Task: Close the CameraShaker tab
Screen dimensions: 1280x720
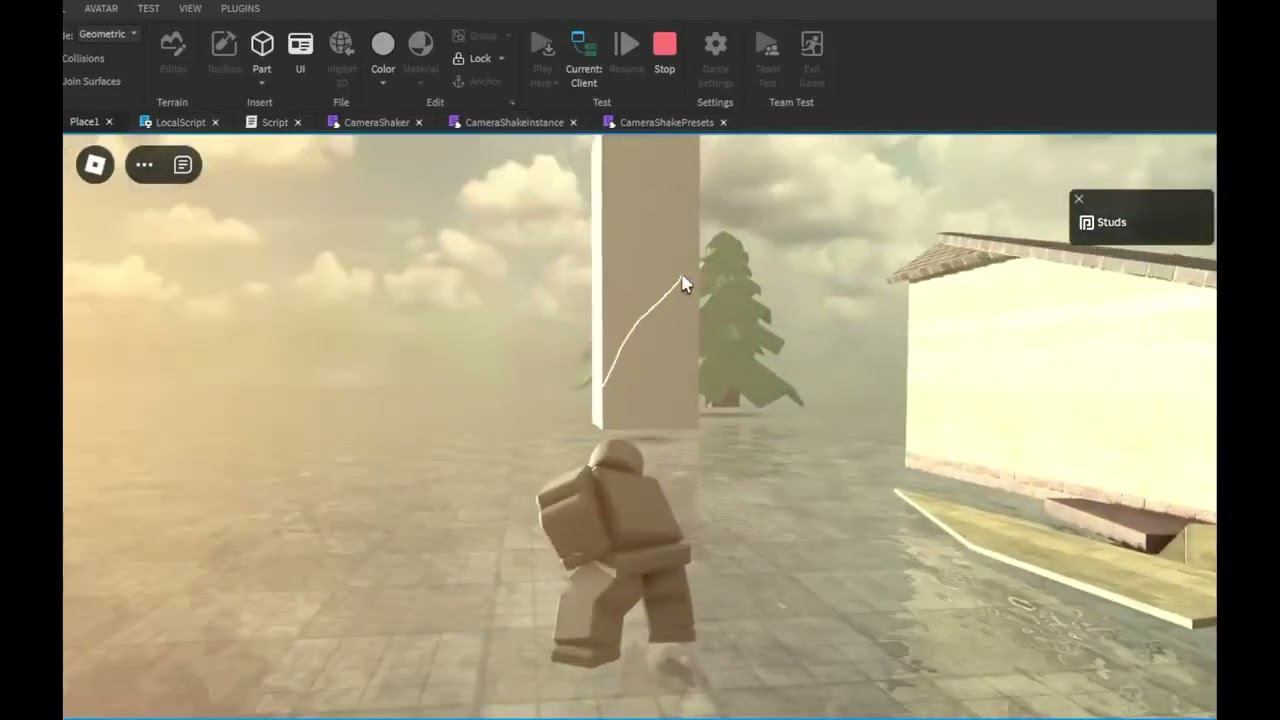Action: [x=419, y=123]
